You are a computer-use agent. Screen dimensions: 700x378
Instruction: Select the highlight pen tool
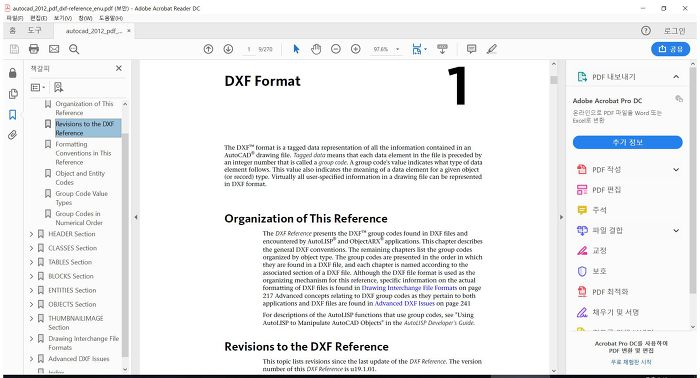click(492, 49)
